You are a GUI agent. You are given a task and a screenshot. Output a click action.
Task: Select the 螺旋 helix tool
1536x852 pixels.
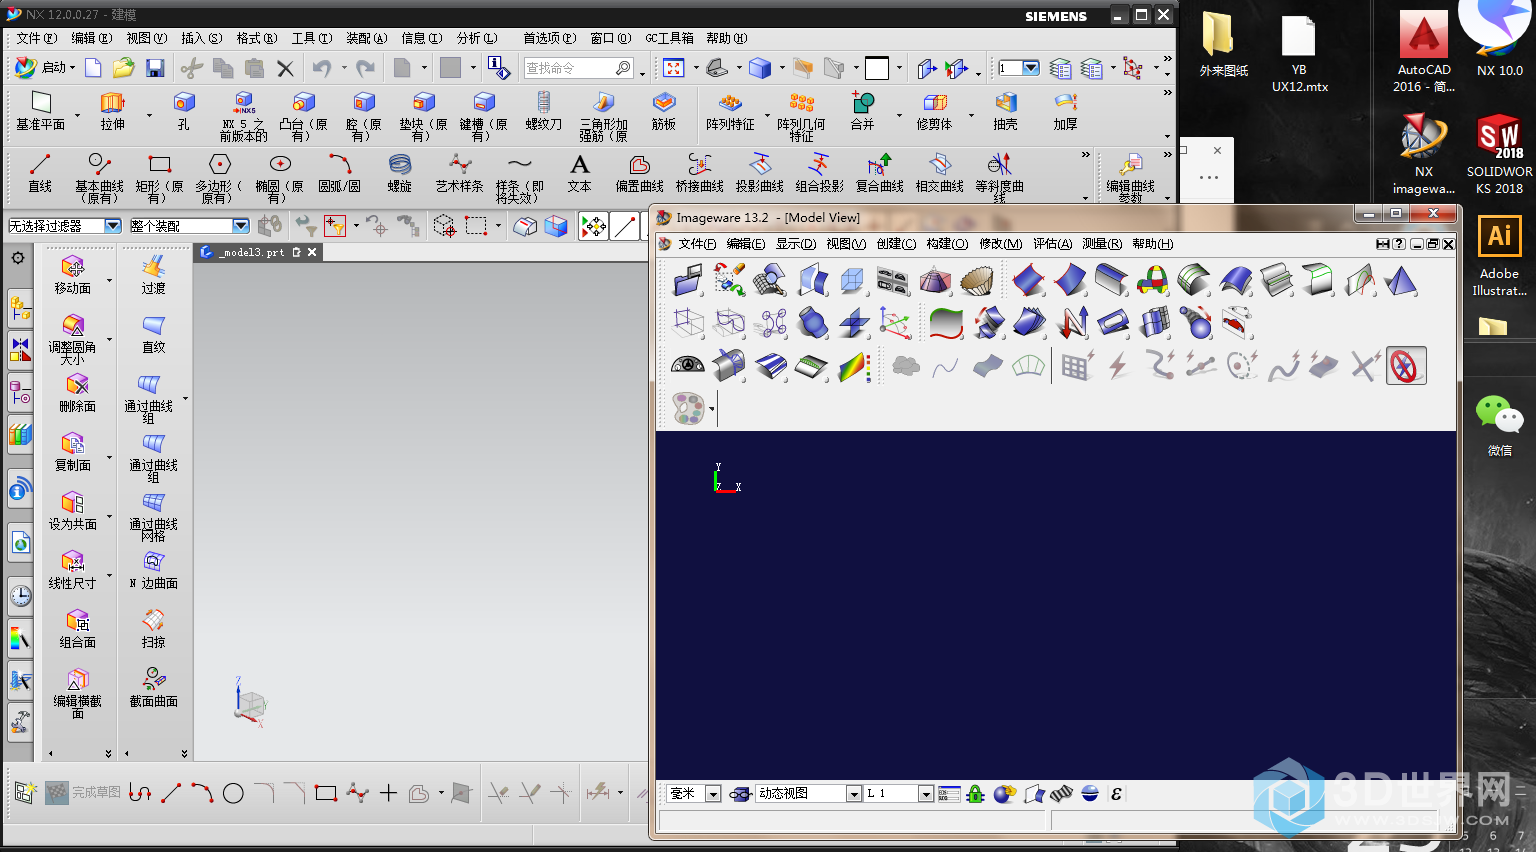(x=400, y=173)
